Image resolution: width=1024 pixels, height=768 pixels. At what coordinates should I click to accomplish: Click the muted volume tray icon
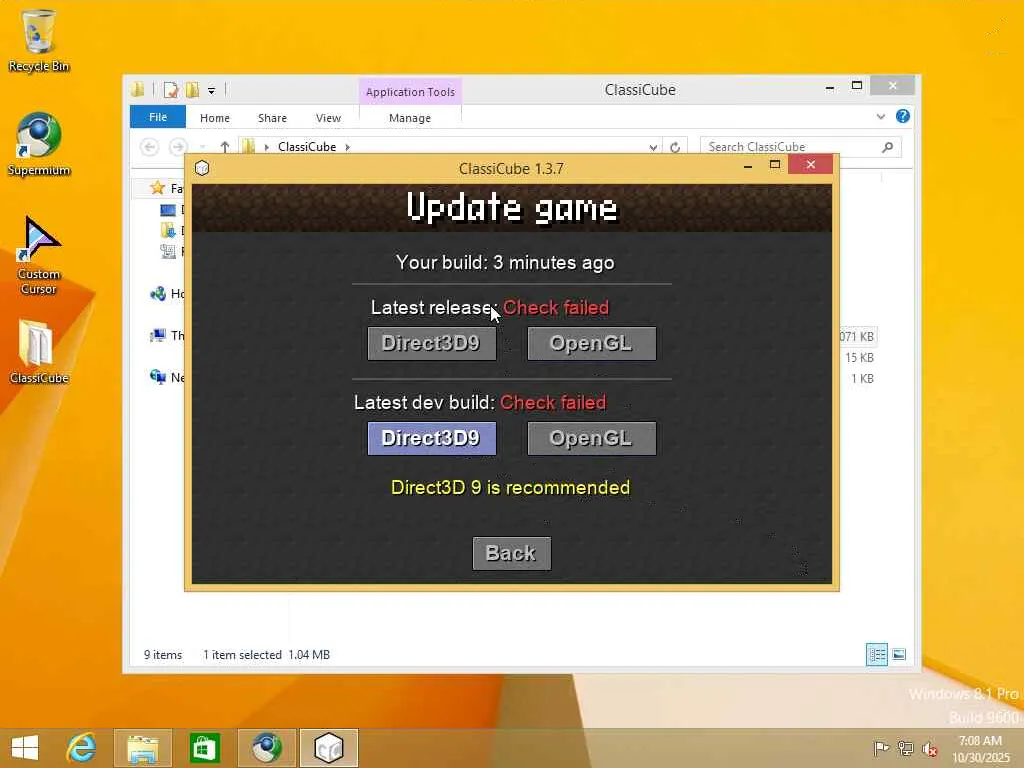(x=930, y=749)
